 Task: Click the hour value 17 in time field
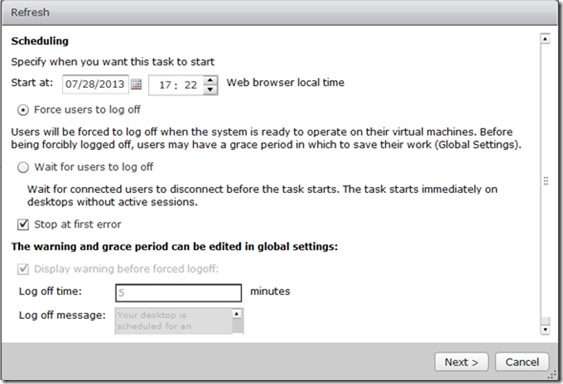(x=165, y=85)
